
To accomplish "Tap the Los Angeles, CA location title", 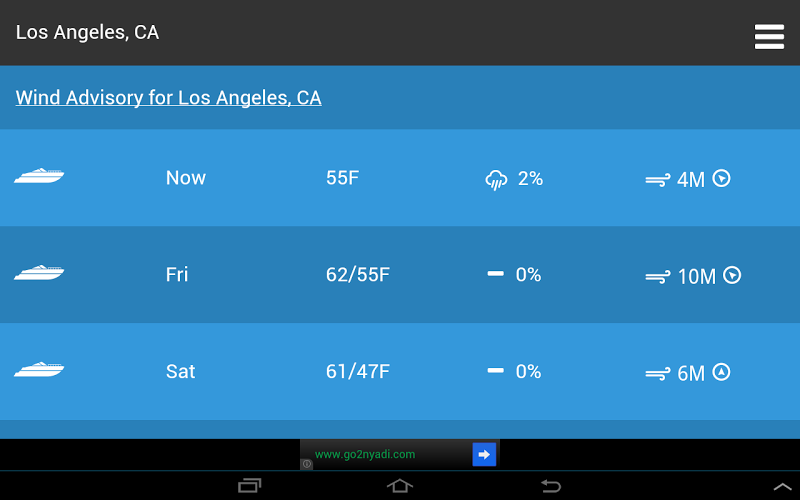I will pos(87,32).
